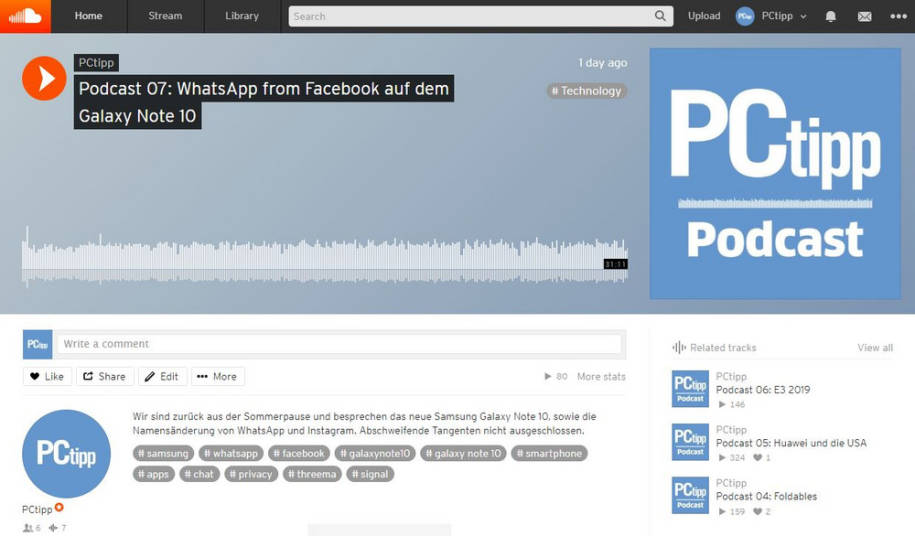915x536 pixels.
Task: Click the 80 plays counter icon
Action: [548, 377]
